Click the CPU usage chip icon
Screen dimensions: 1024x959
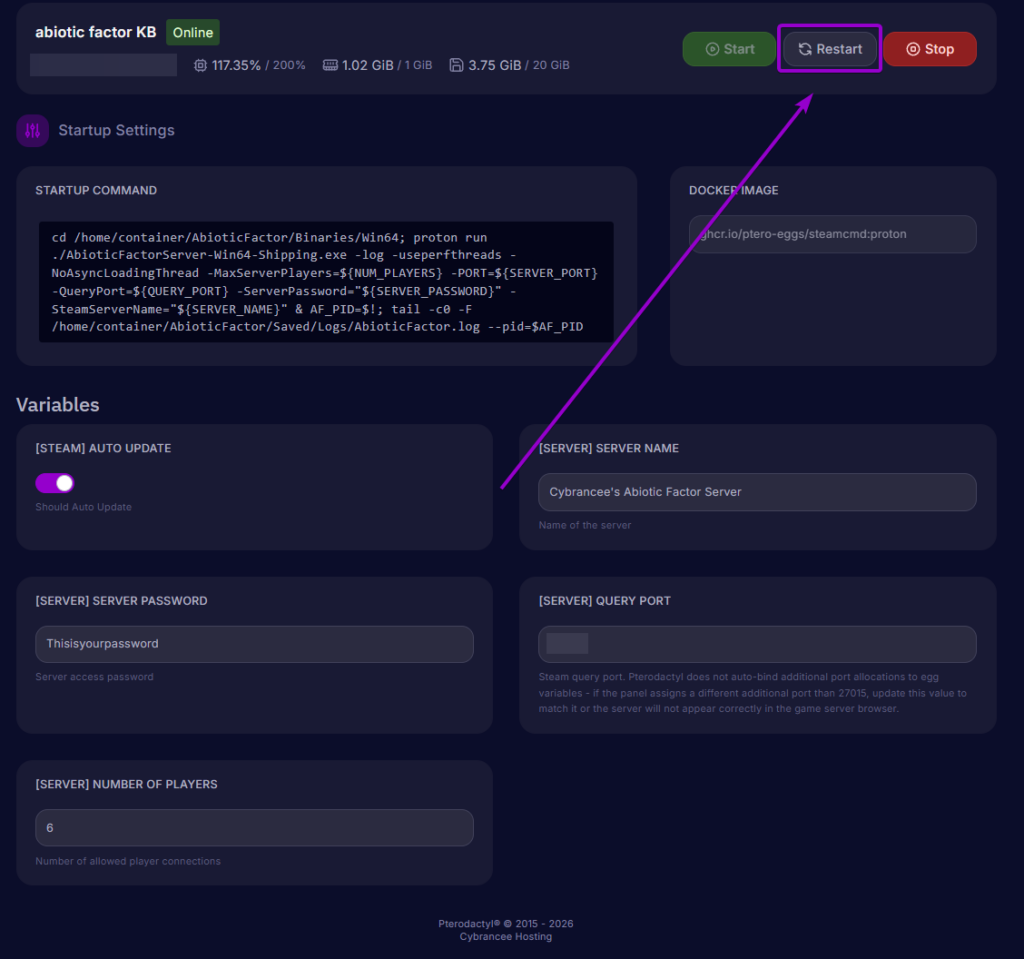click(200, 65)
